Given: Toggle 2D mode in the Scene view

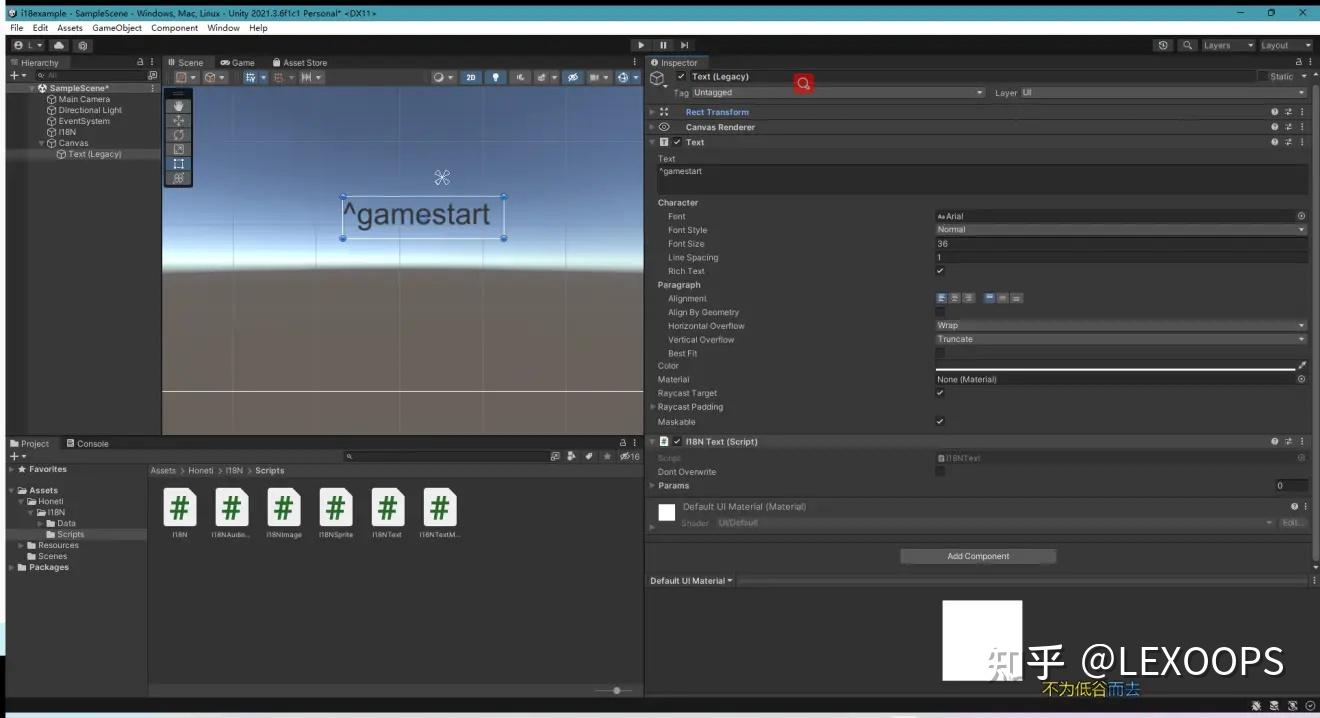Looking at the screenshot, I should coord(471,77).
